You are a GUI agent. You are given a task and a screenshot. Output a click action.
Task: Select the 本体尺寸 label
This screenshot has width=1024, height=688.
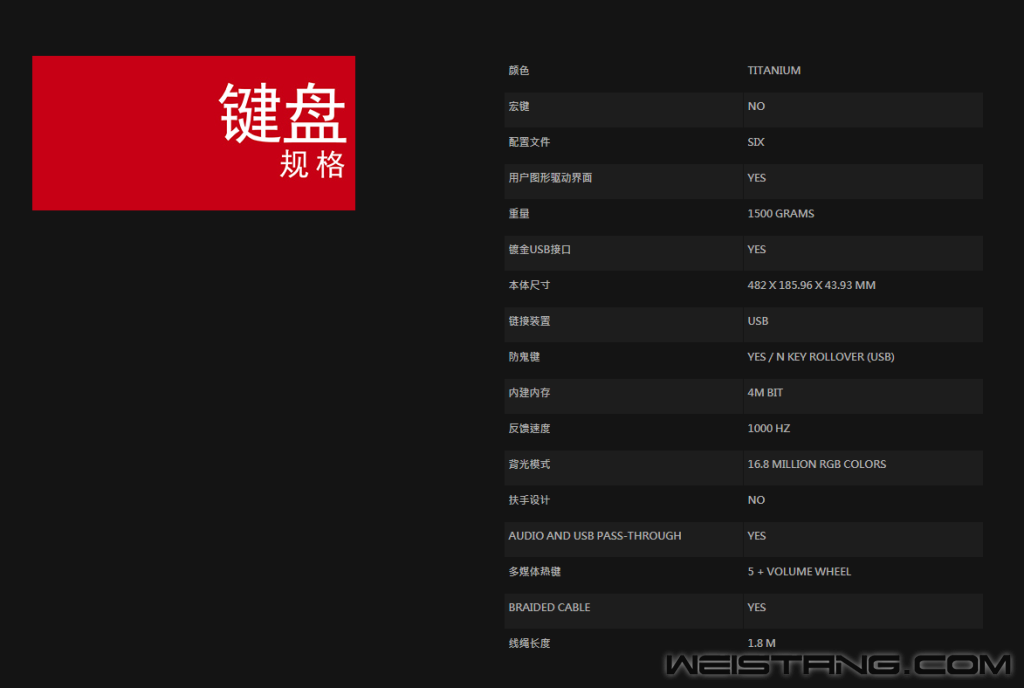[529, 285]
